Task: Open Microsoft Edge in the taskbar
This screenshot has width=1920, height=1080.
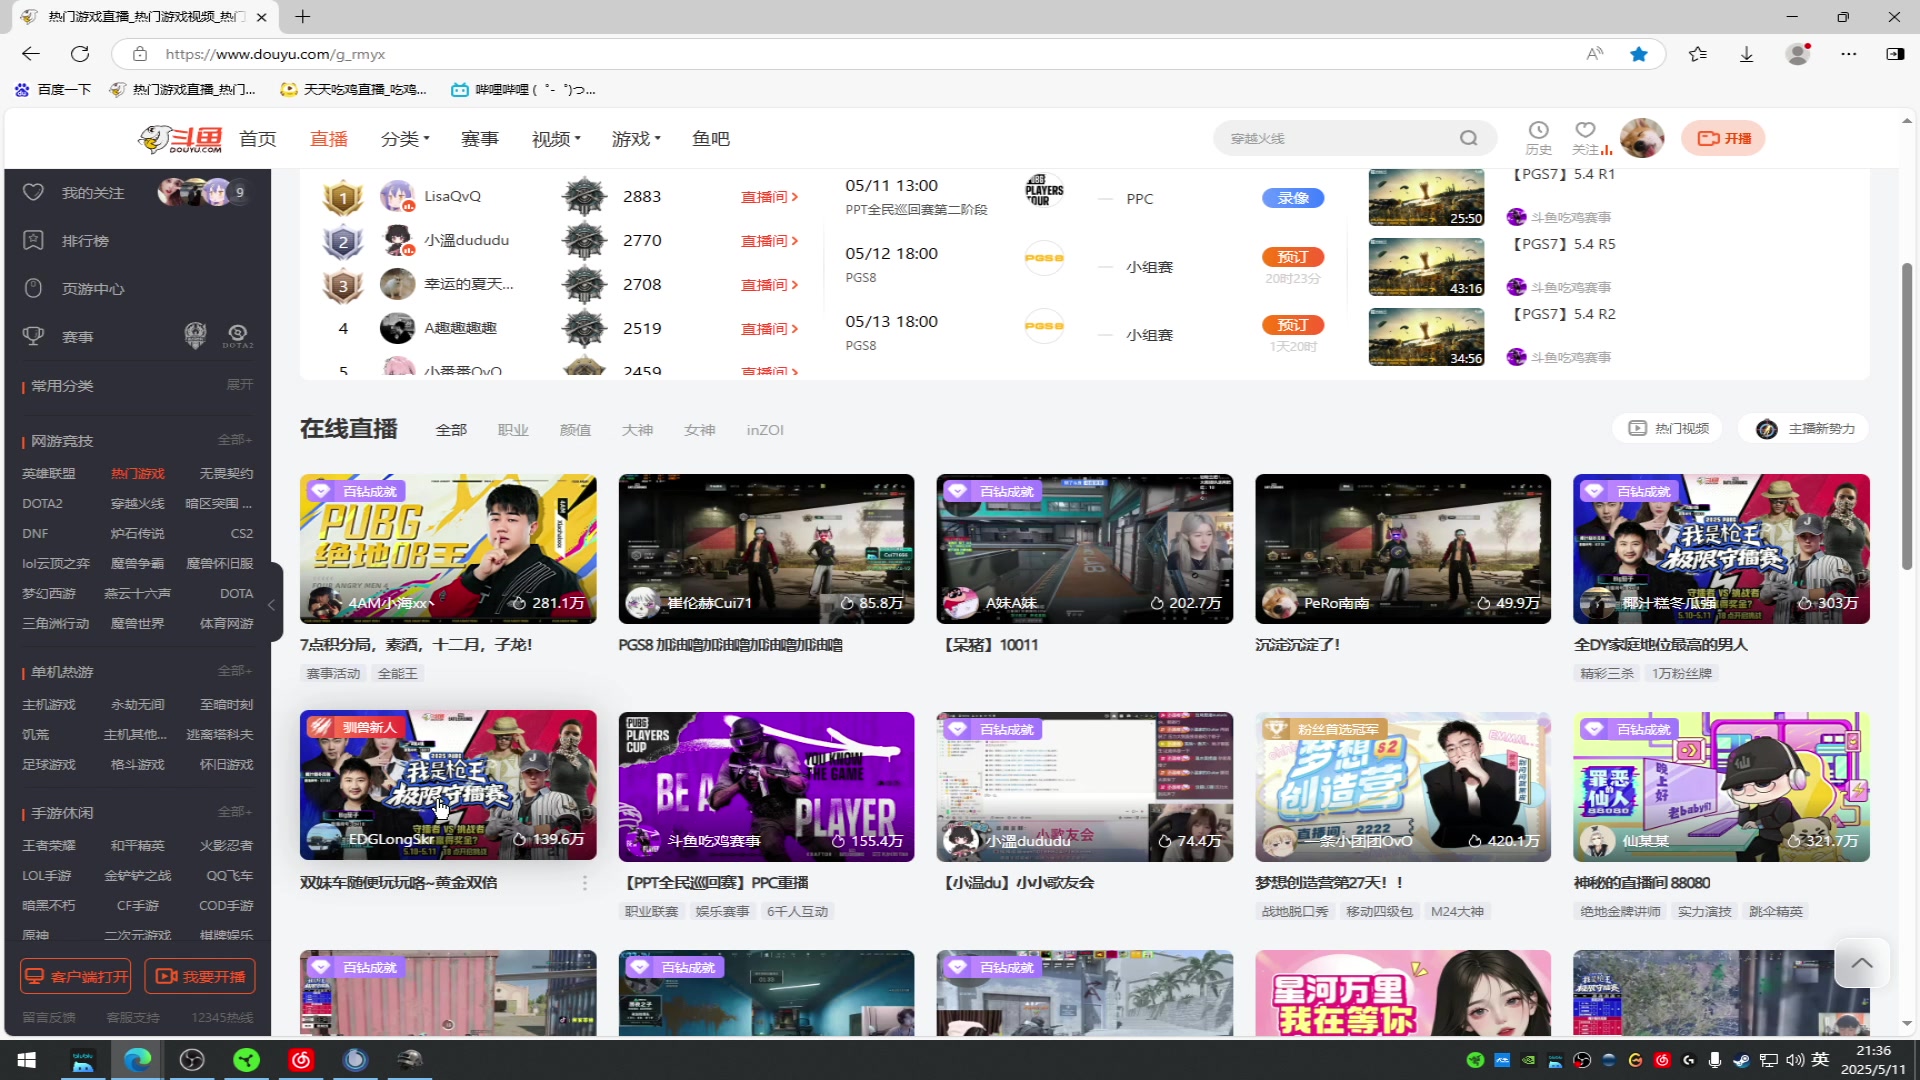Action: coord(137,1060)
